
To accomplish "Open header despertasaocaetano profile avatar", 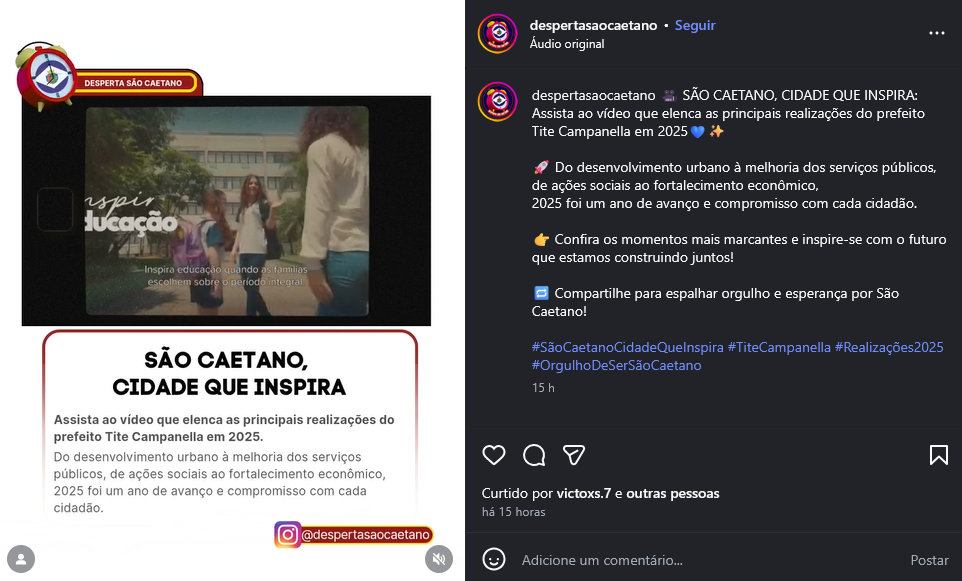I will point(498,34).
